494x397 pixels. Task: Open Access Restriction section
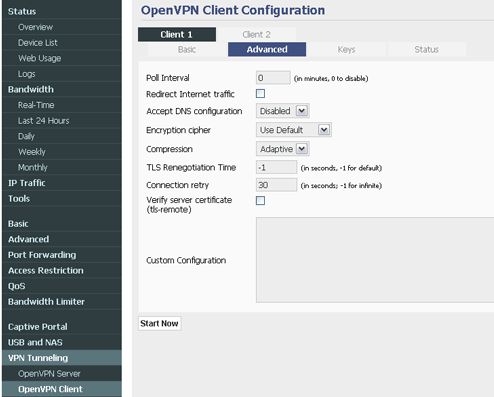tap(62, 270)
